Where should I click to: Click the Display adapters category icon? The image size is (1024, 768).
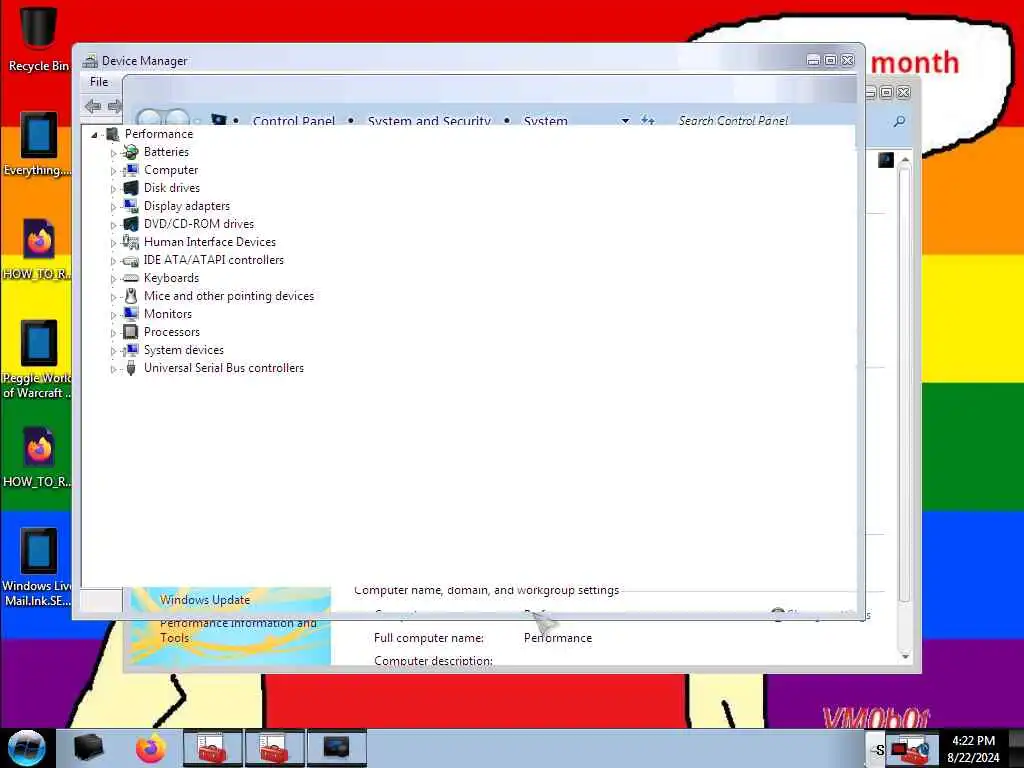click(x=131, y=206)
